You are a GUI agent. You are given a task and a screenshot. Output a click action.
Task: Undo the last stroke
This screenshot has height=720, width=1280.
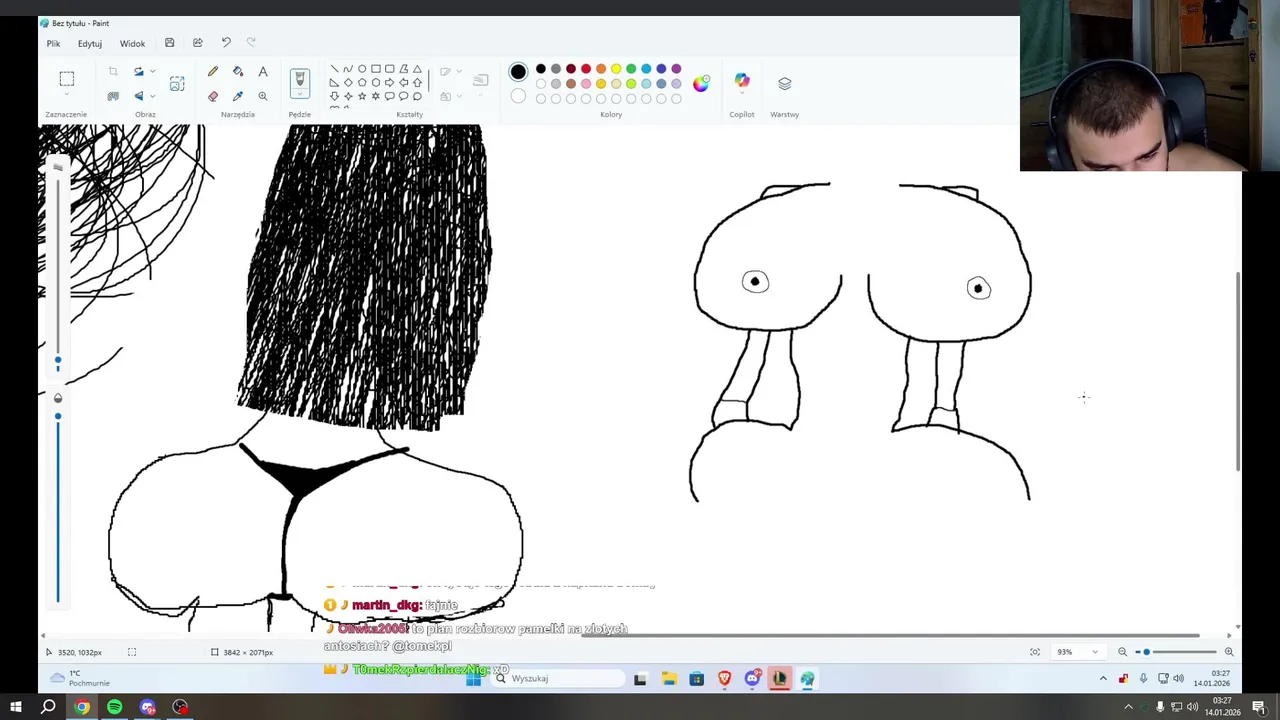point(226,43)
